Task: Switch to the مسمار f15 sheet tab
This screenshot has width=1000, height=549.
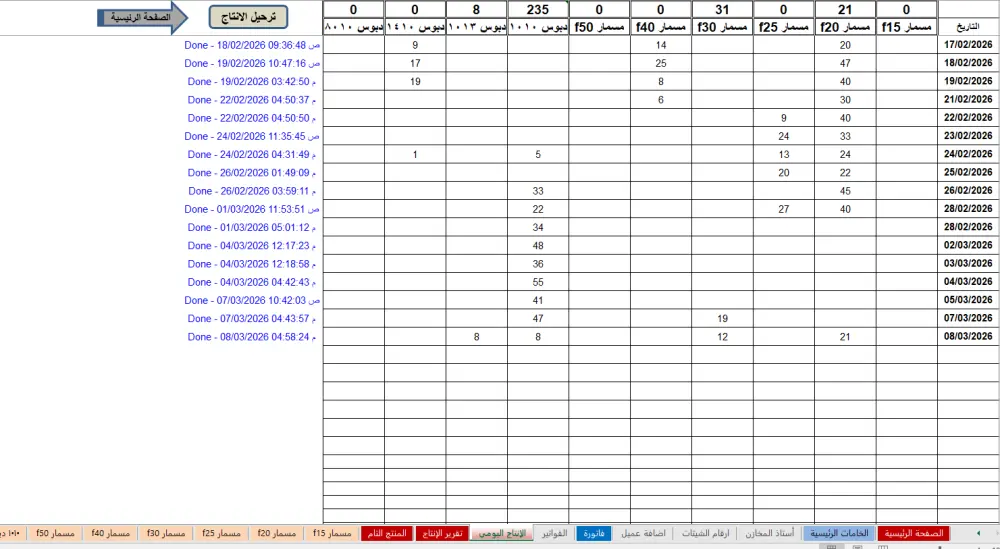Action: tap(332, 533)
